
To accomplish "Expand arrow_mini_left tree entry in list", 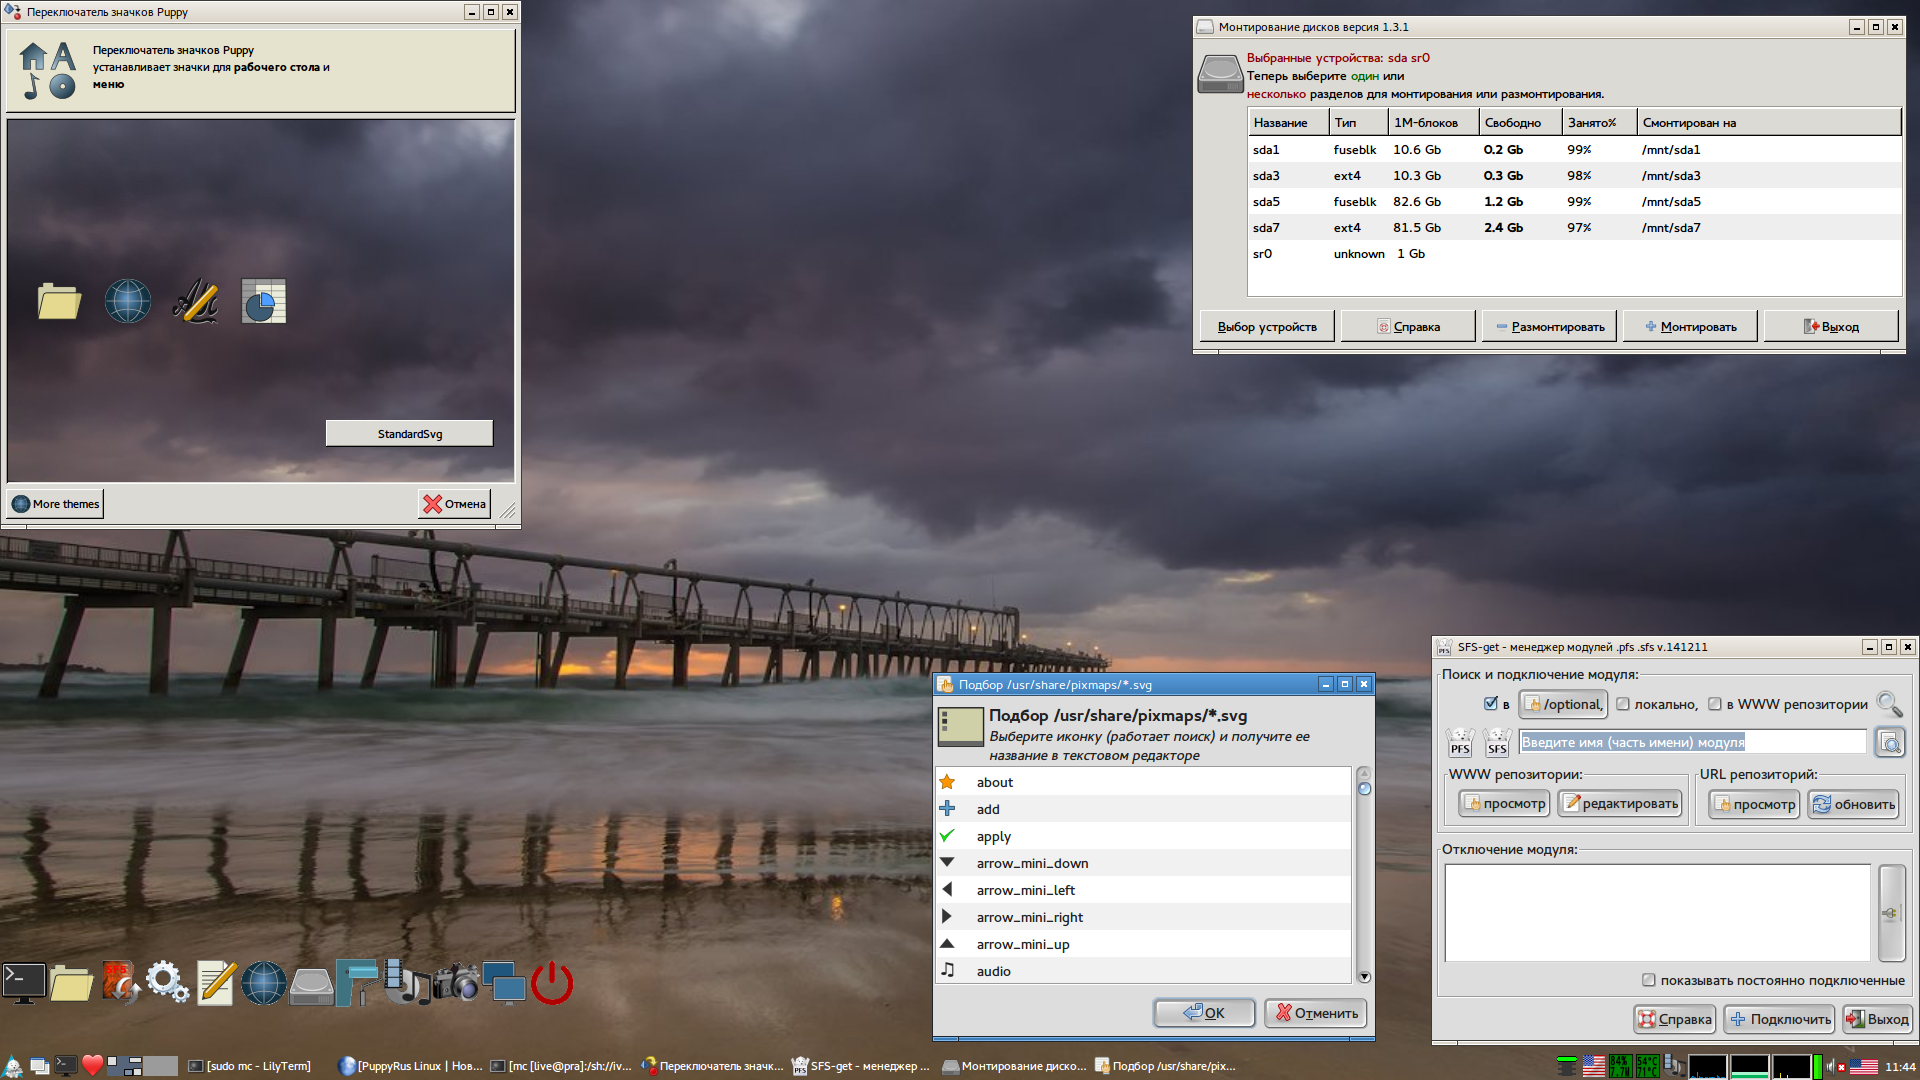I will (x=948, y=890).
